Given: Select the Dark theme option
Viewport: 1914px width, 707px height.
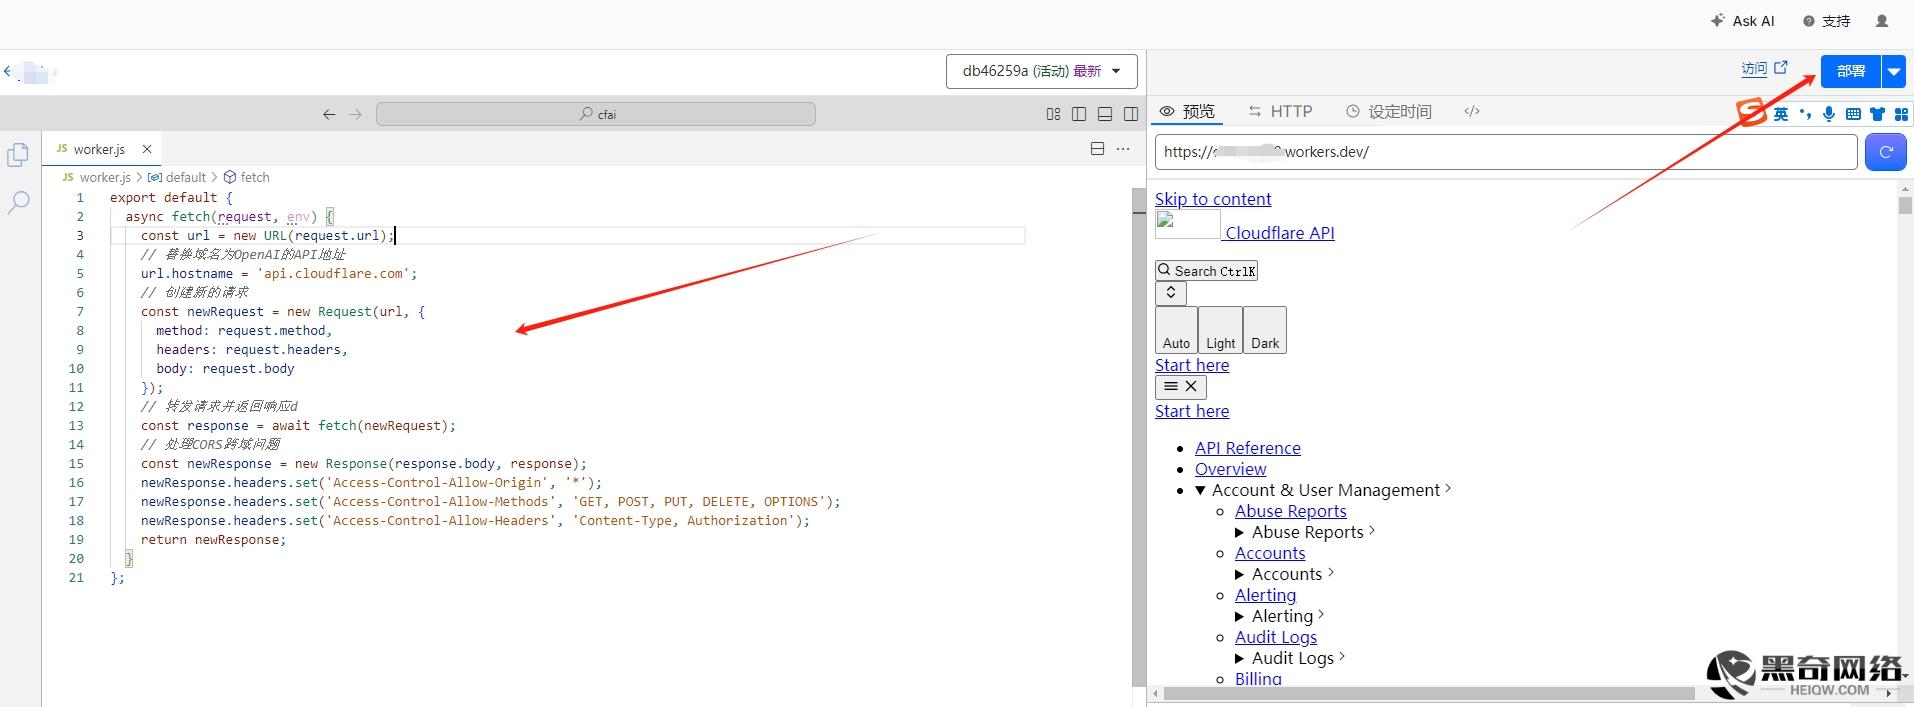Looking at the screenshot, I should pyautogui.click(x=1265, y=330).
